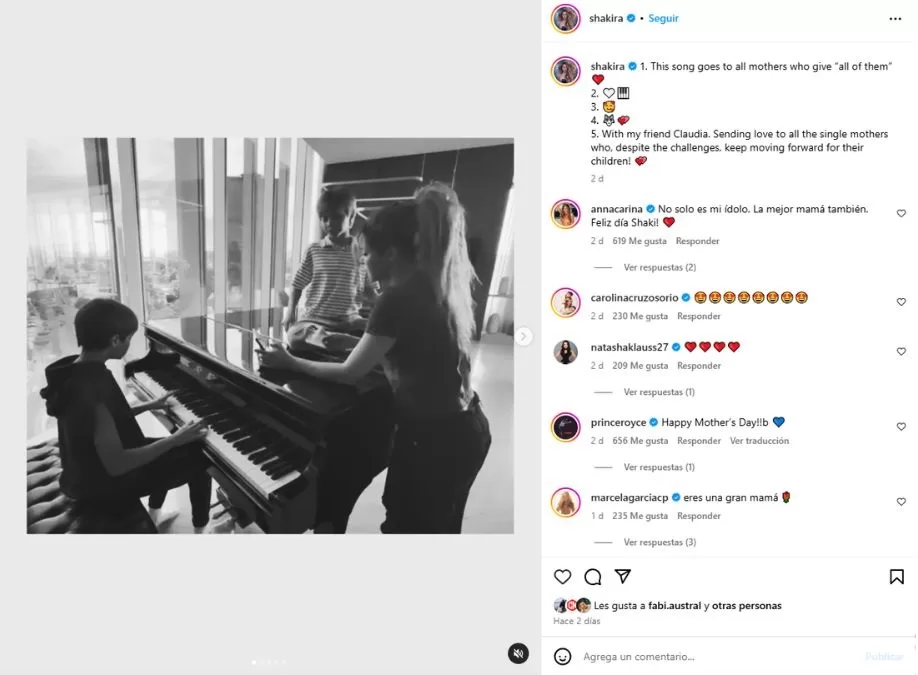Screen dimensions: 918x675
Task: Click Ver traducción on princeroyce's comment
Action: (x=759, y=441)
